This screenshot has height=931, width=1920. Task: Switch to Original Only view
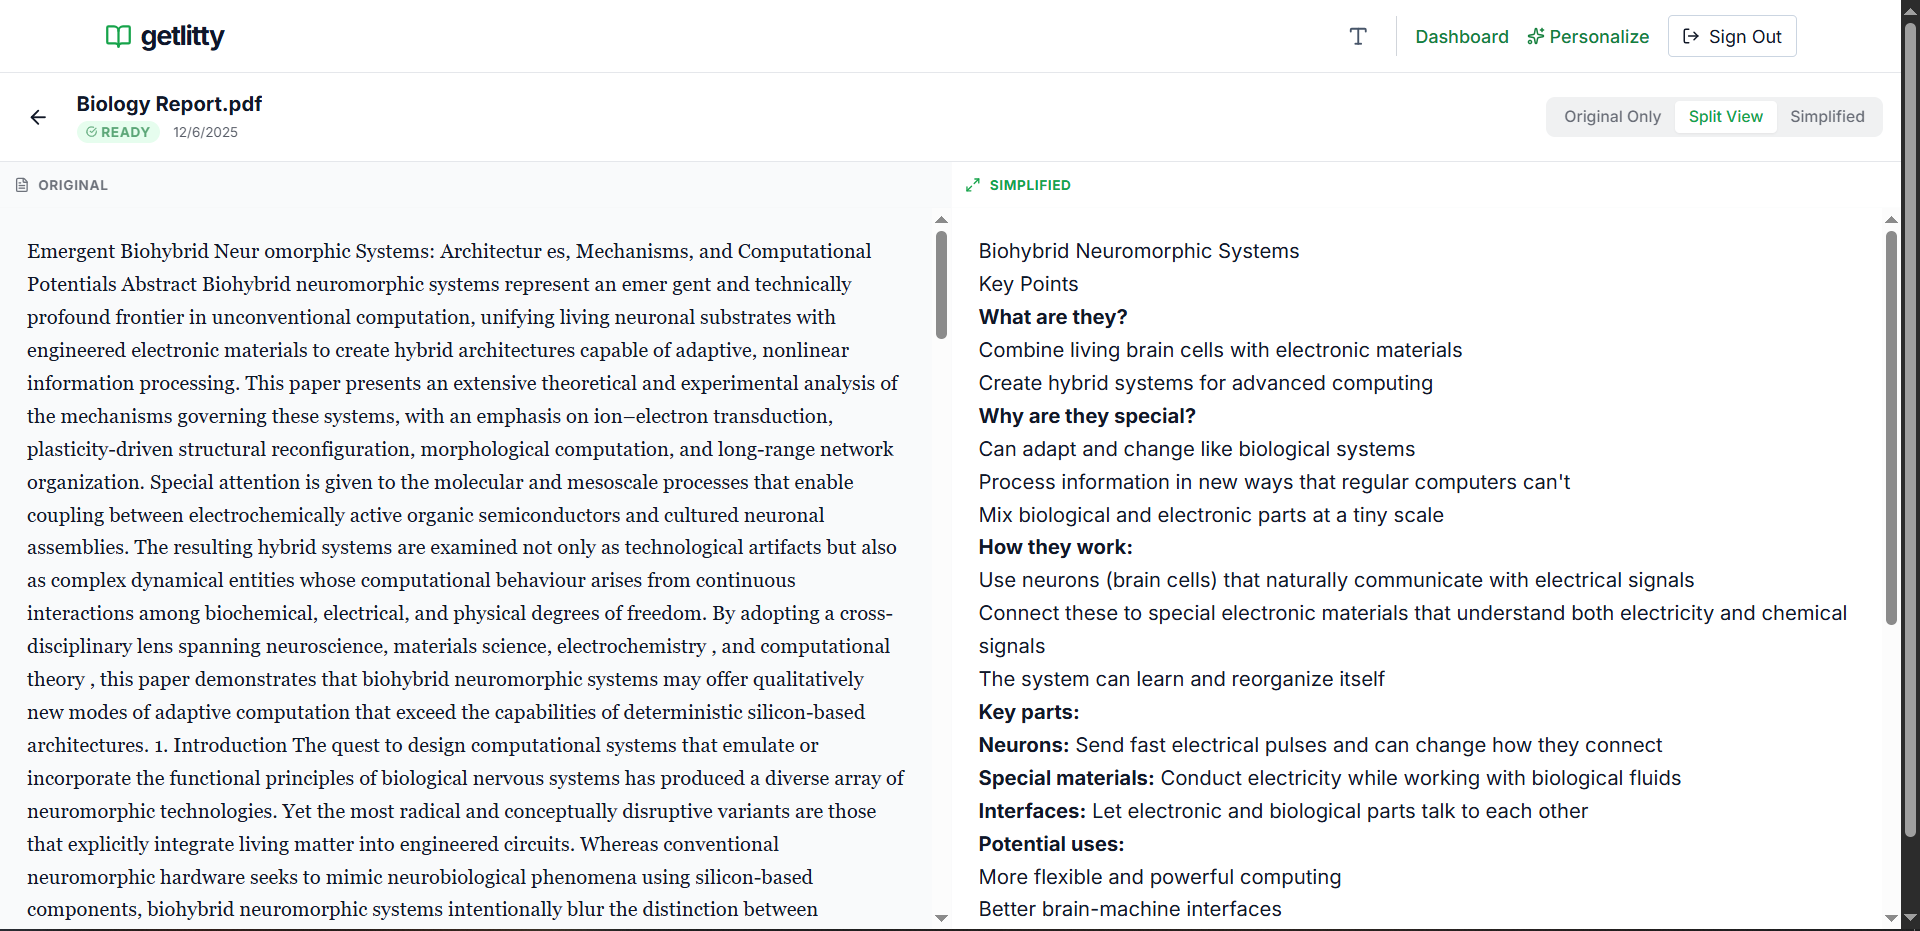tap(1612, 117)
